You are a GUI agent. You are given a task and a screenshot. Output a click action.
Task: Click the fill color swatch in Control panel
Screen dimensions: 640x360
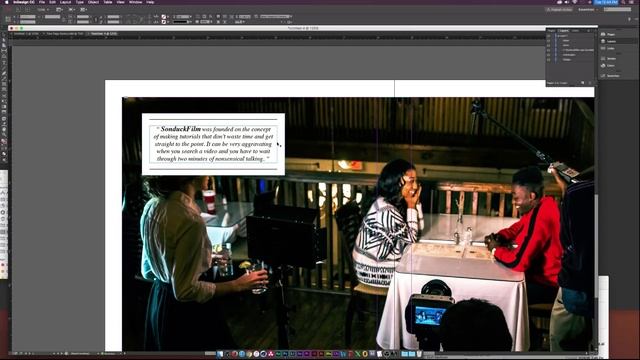[x=163, y=17]
